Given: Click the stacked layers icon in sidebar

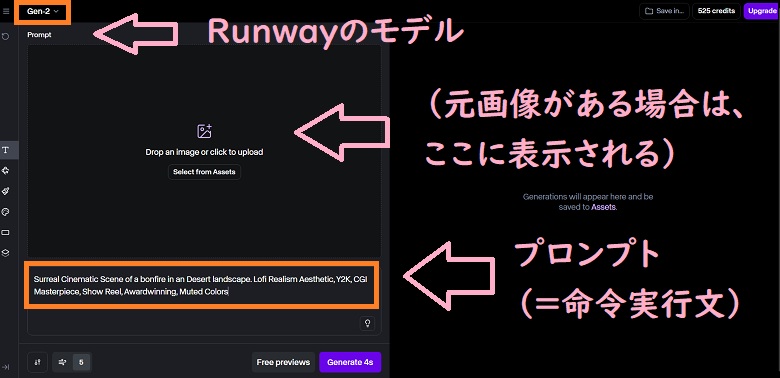Looking at the screenshot, I should pyautogui.click(x=6, y=253).
